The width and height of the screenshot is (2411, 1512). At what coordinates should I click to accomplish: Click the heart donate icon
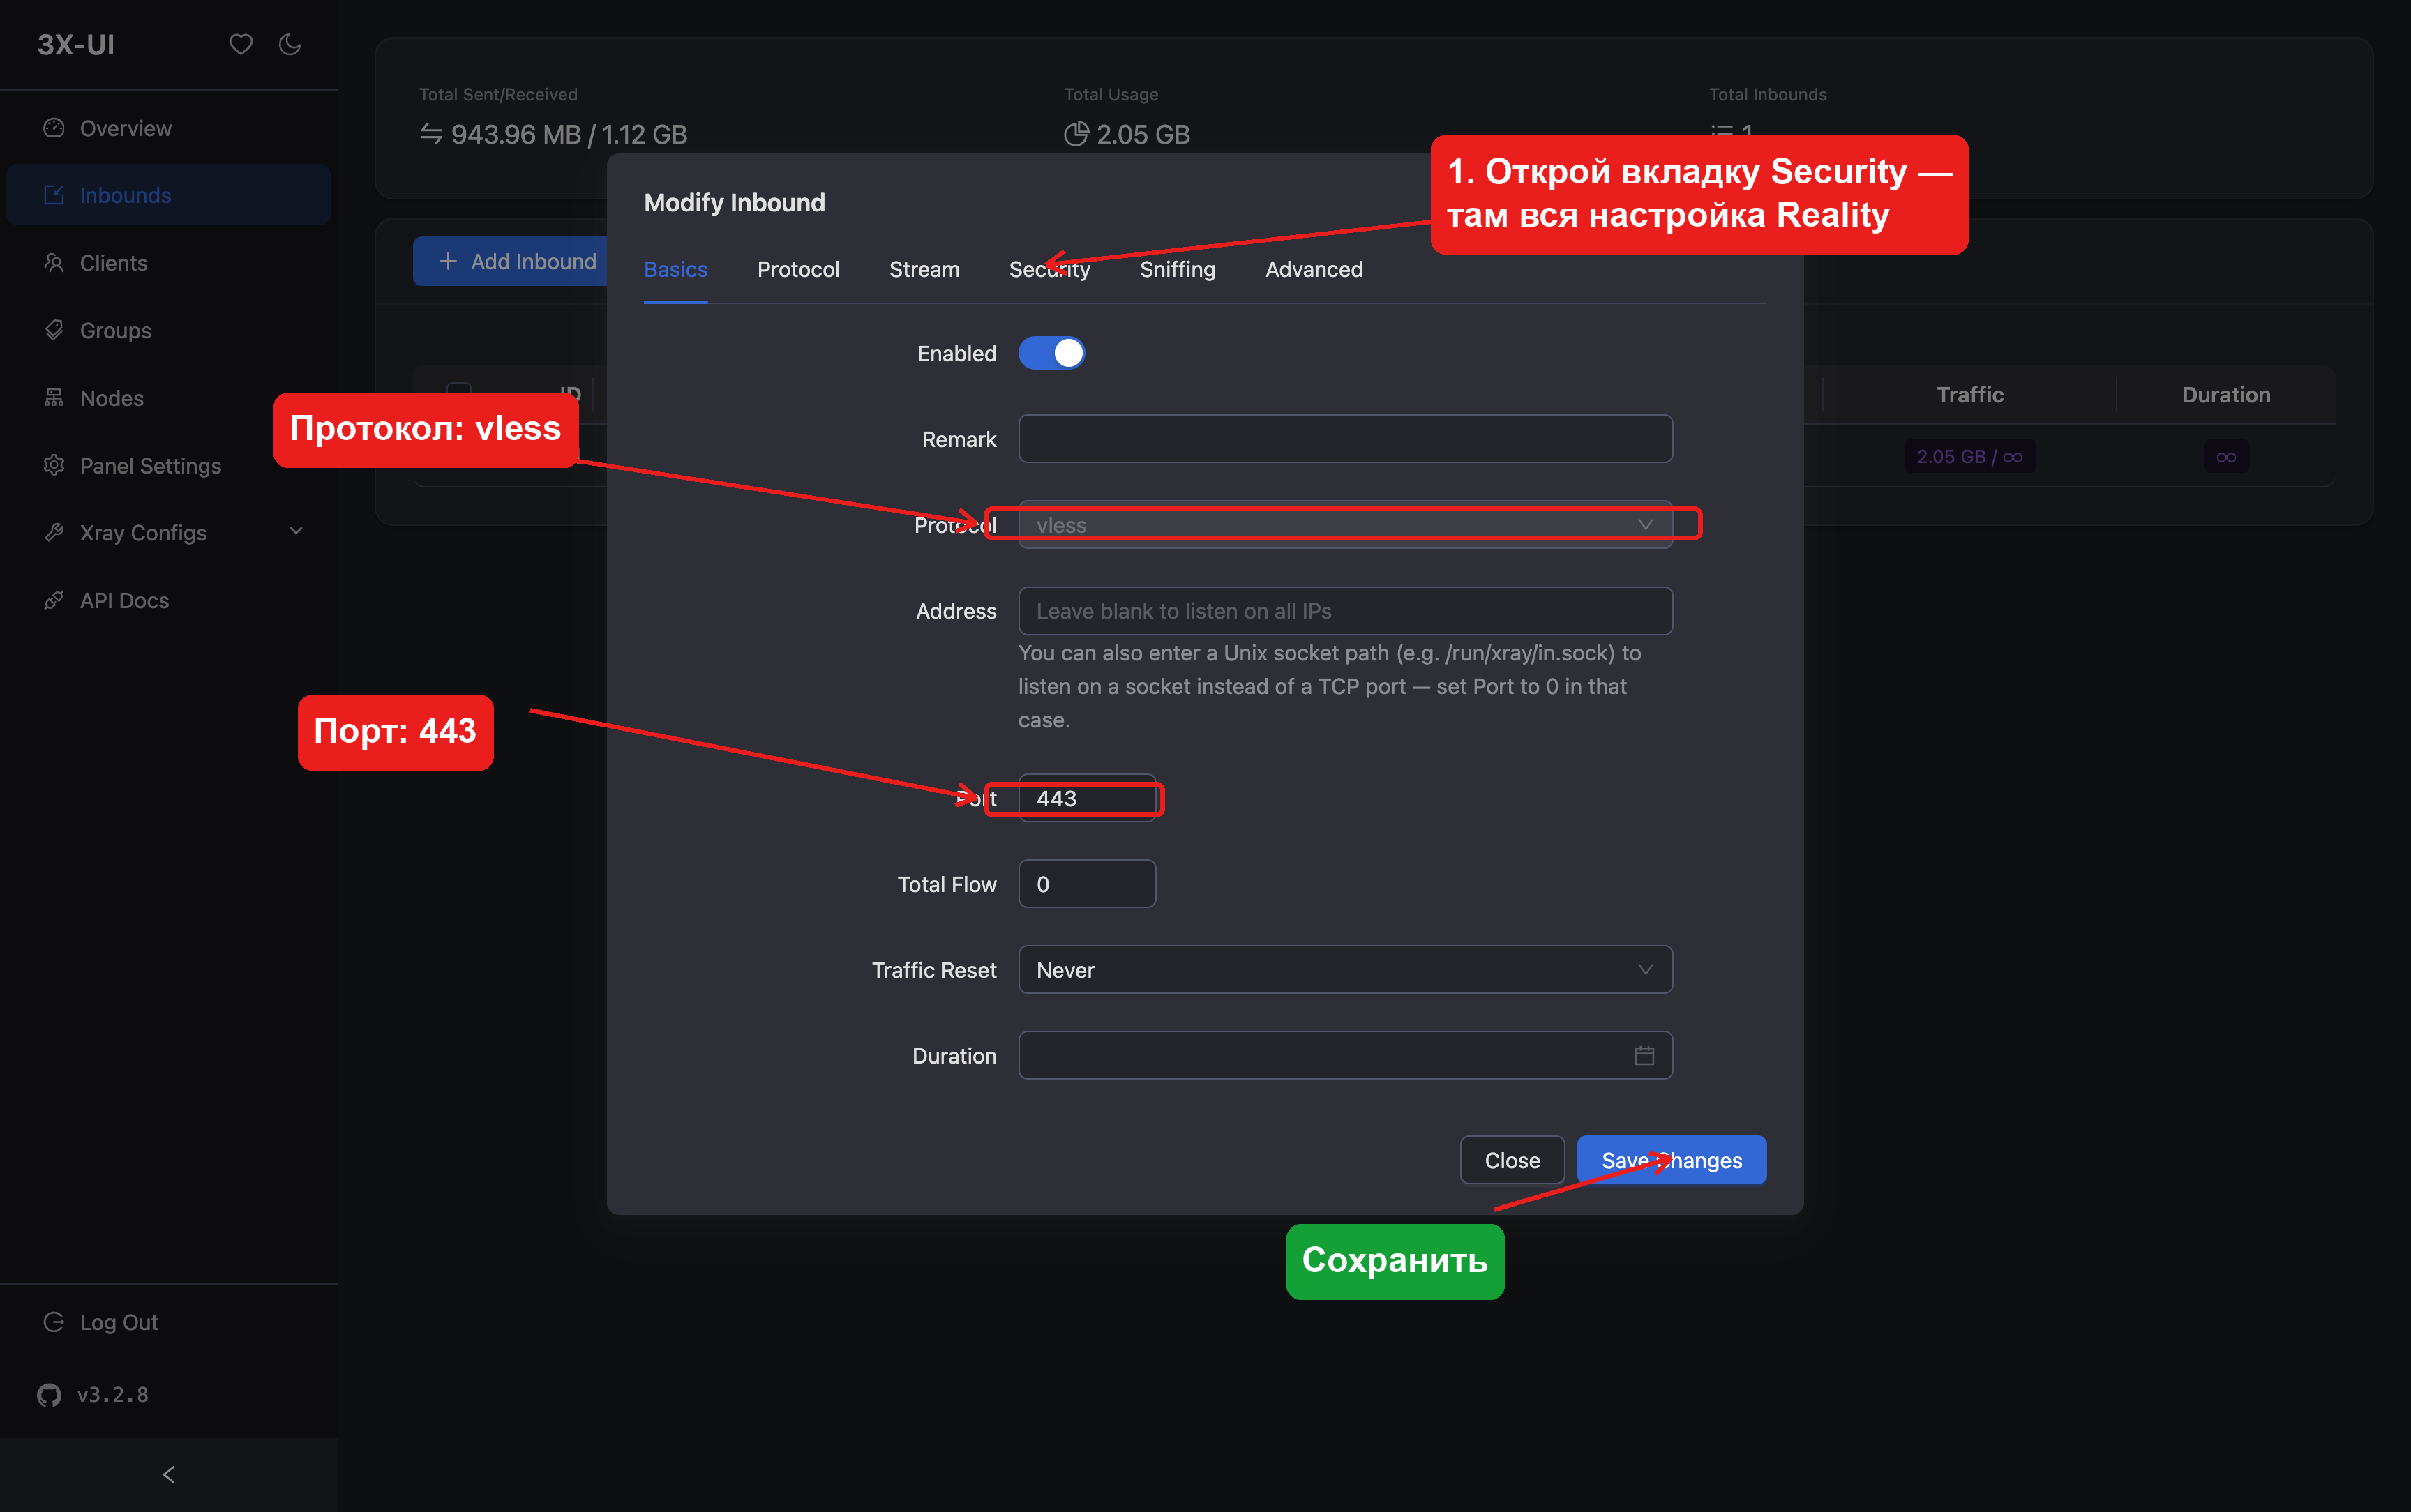240,44
